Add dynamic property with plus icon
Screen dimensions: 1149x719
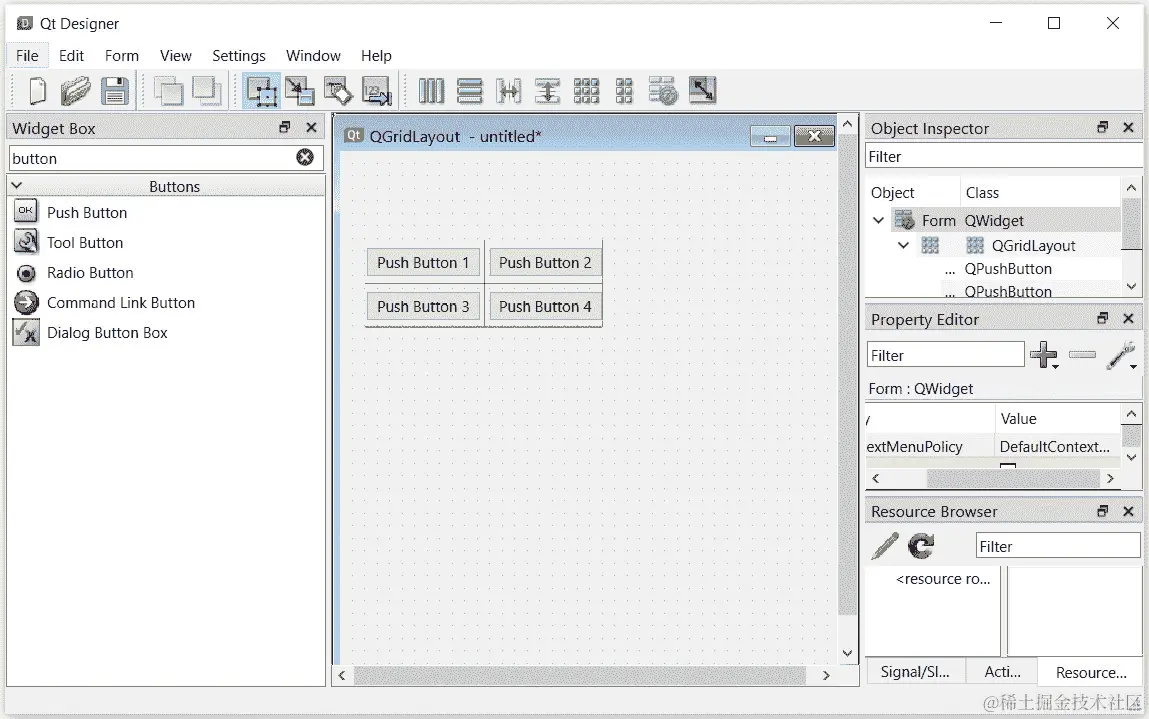click(x=1044, y=355)
